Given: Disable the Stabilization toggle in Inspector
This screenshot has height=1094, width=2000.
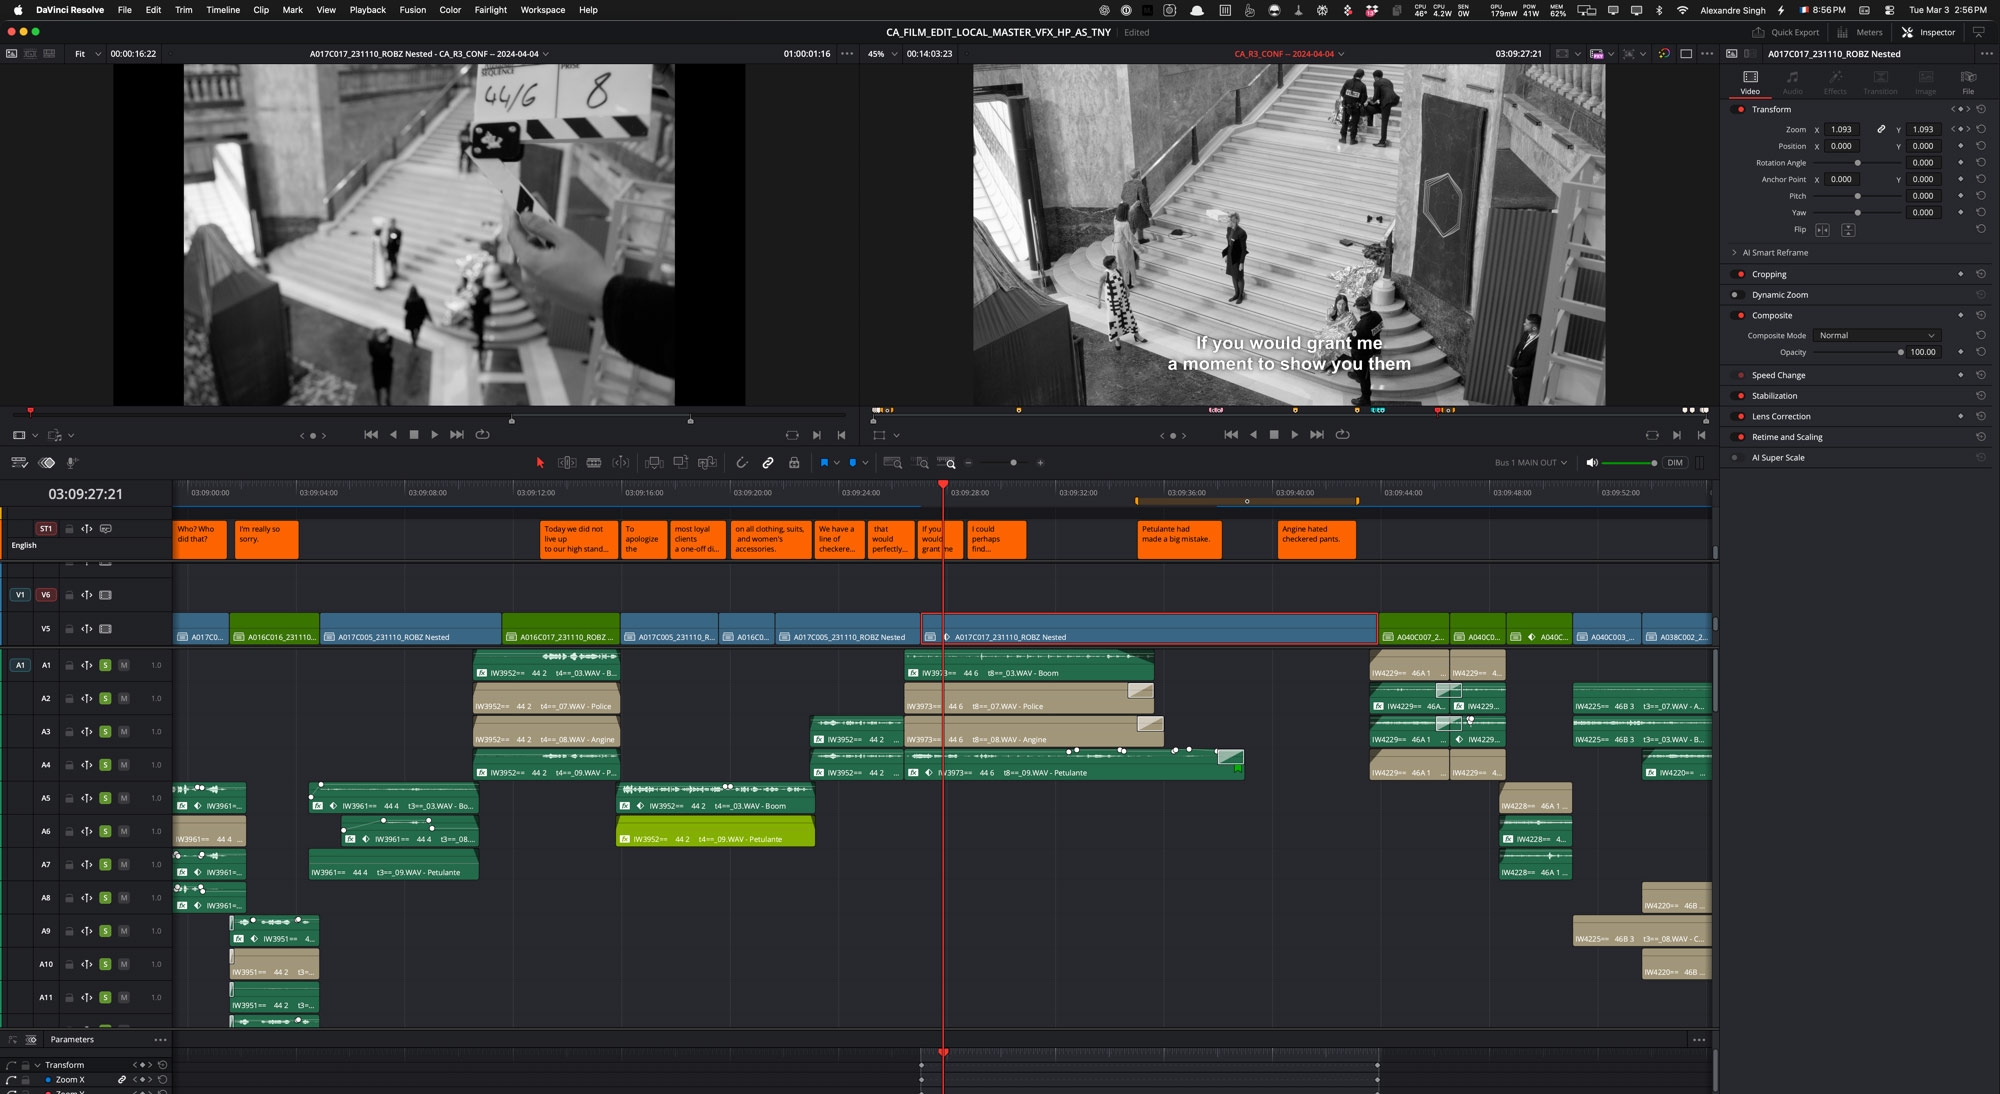Looking at the screenshot, I should [1741, 396].
